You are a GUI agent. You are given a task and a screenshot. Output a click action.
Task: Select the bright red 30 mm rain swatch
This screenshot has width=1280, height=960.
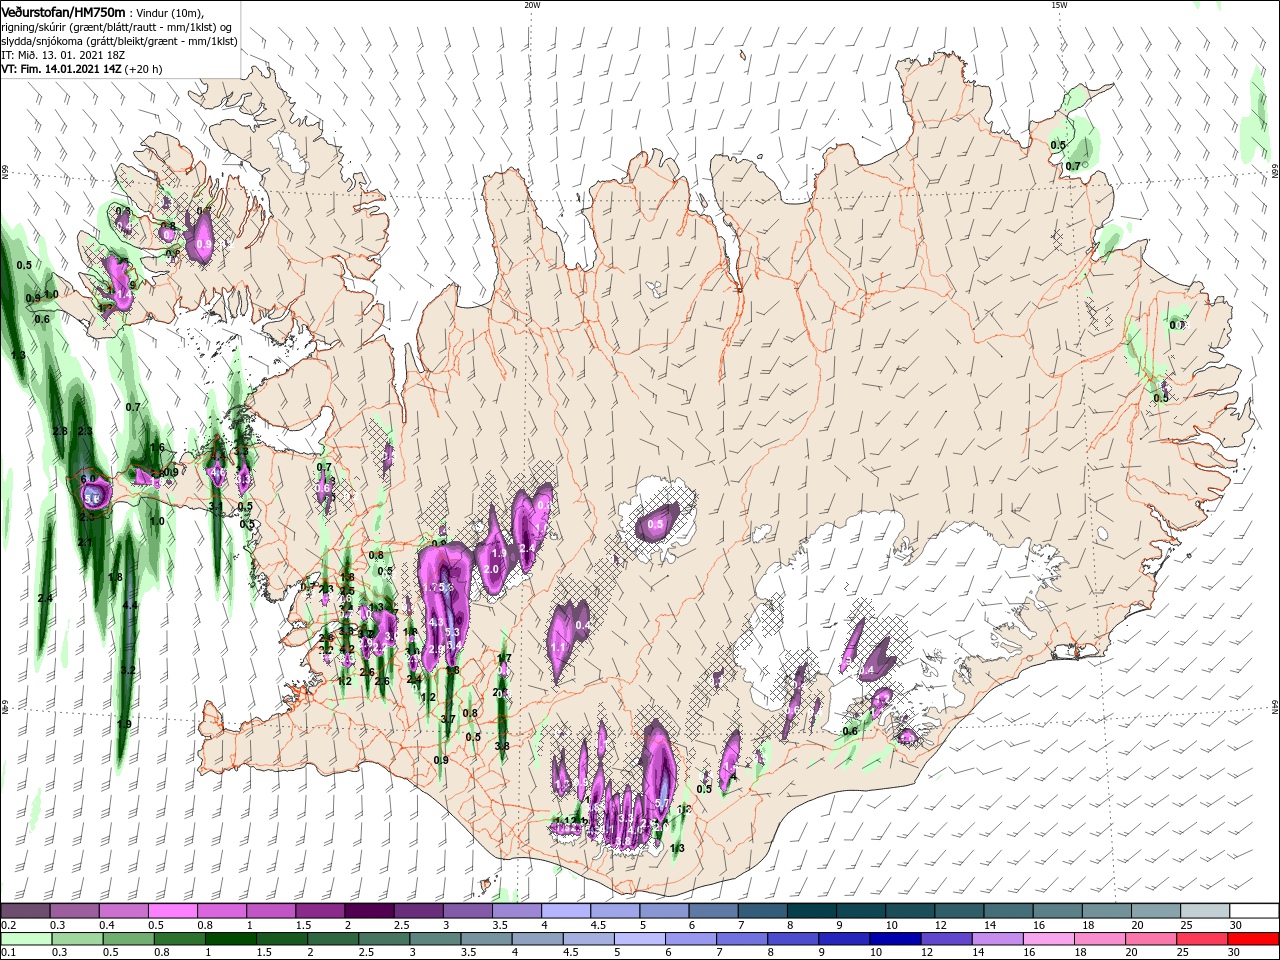(1253, 939)
